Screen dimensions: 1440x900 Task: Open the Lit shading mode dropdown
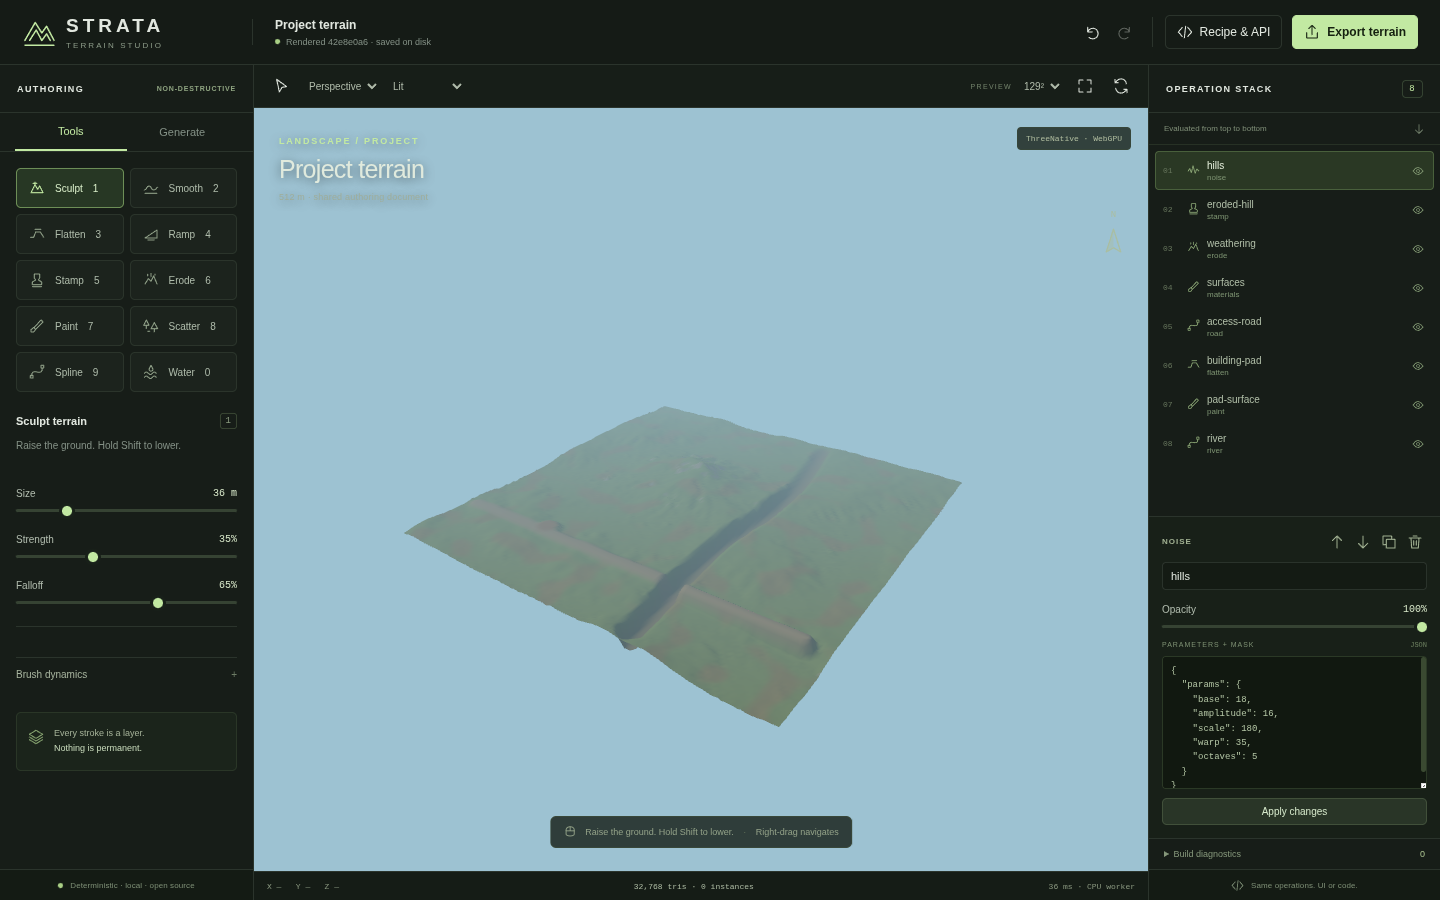(427, 86)
